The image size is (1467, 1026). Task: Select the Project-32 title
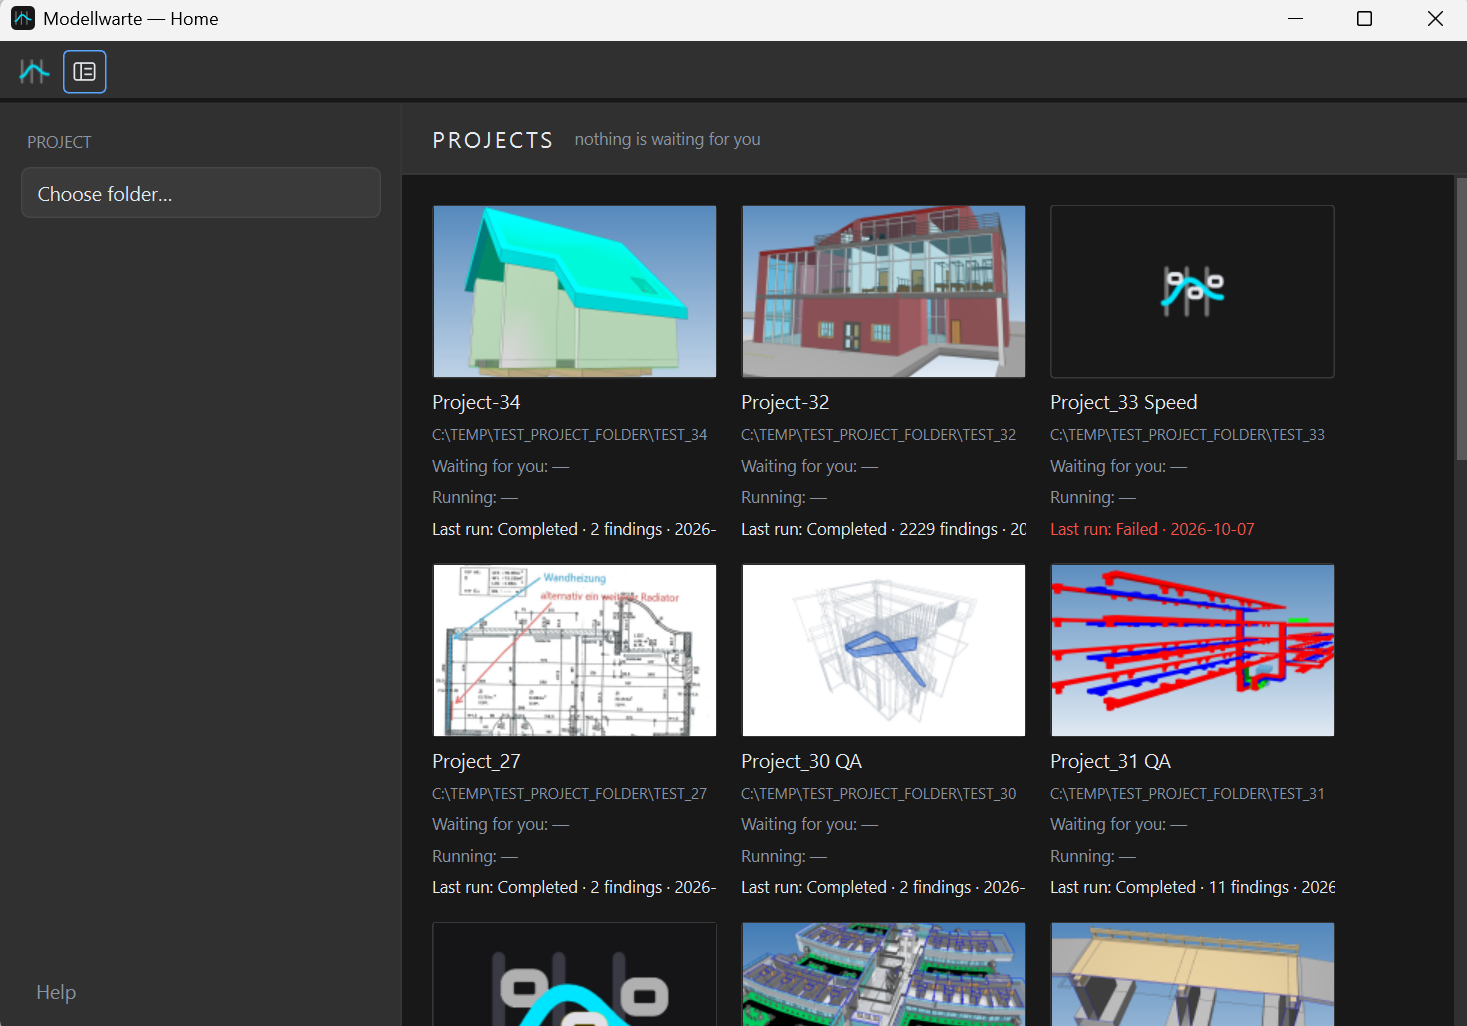coord(785,402)
